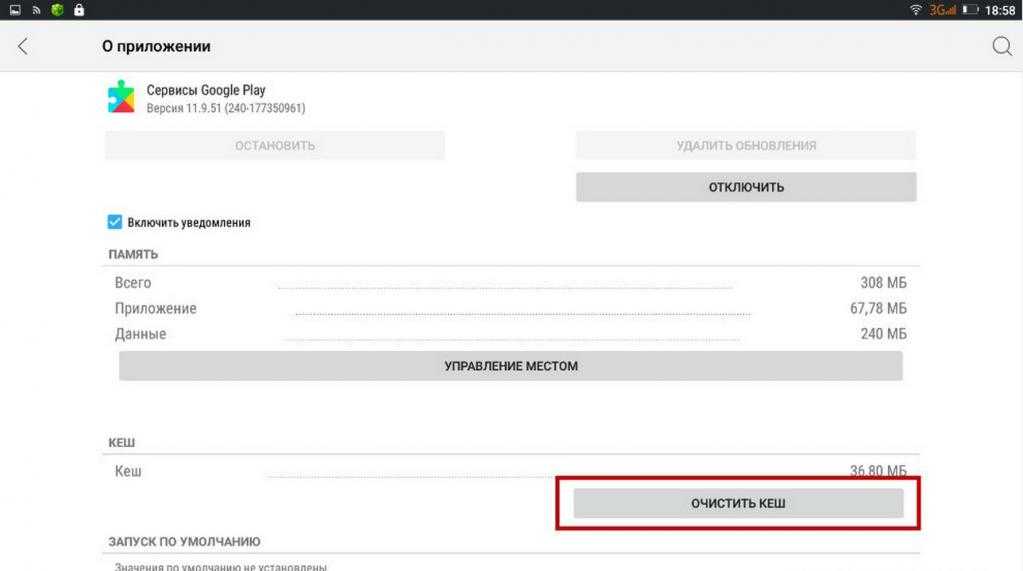The width and height of the screenshot is (1023, 571).
Task: Toggle the Включить уведомления checkbox
Action: click(x=115, y=222)
